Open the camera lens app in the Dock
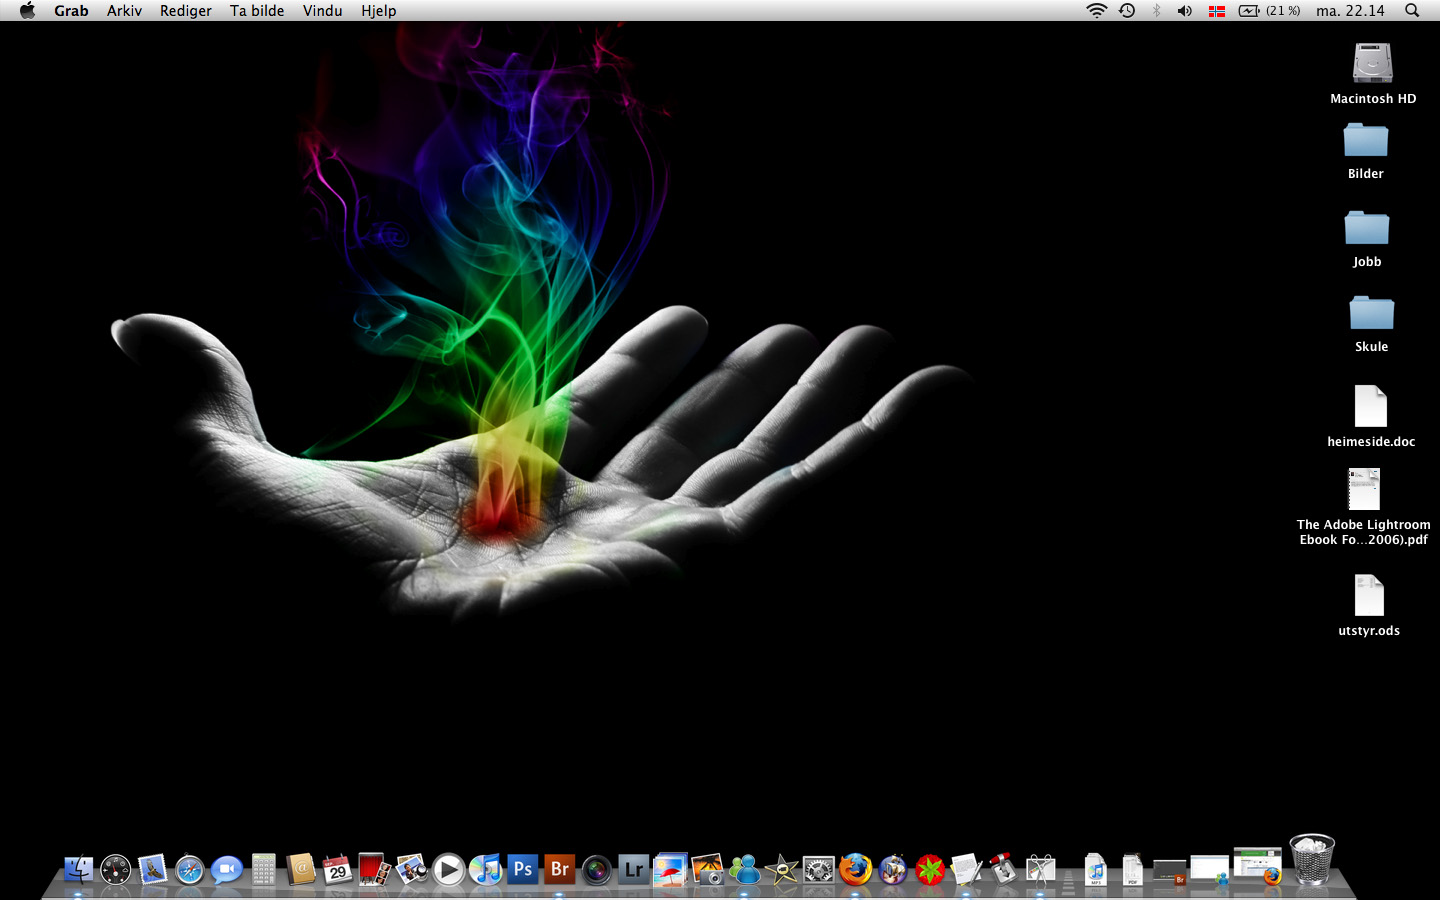Screen dimensions: 1440x900 596,869
